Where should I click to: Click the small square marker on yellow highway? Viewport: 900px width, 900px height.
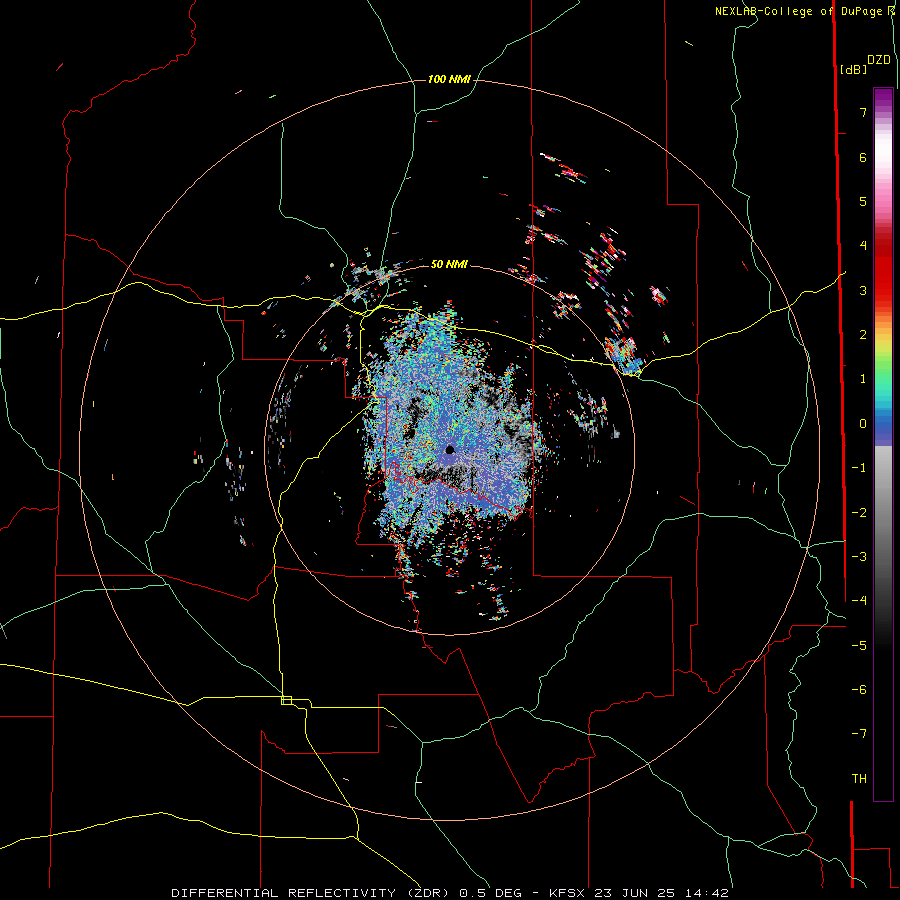(x=286, y=700)
